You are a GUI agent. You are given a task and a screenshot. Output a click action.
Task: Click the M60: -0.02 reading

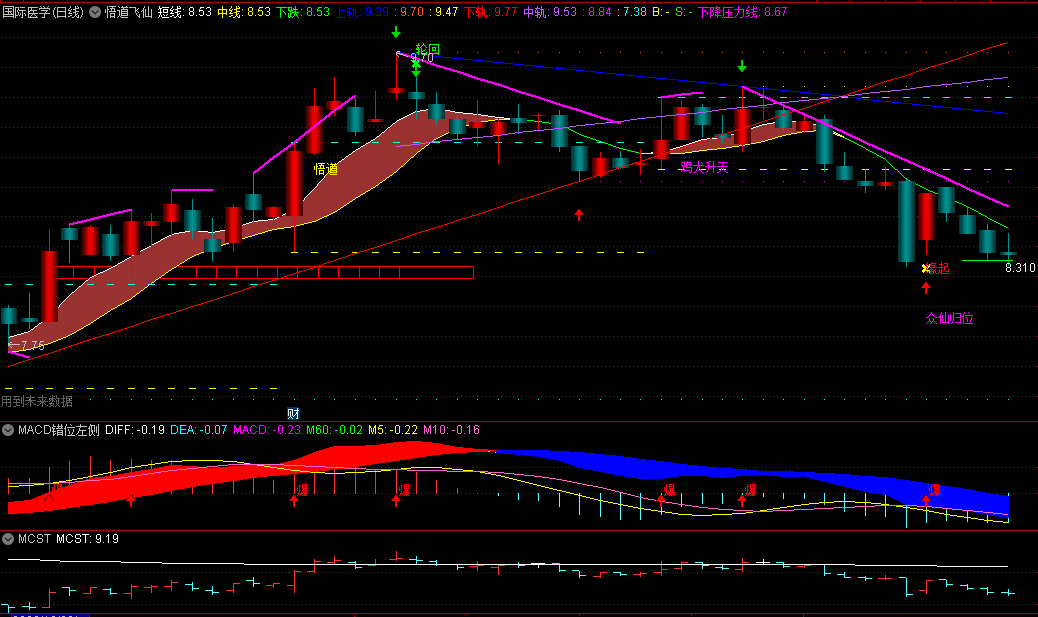334,430
